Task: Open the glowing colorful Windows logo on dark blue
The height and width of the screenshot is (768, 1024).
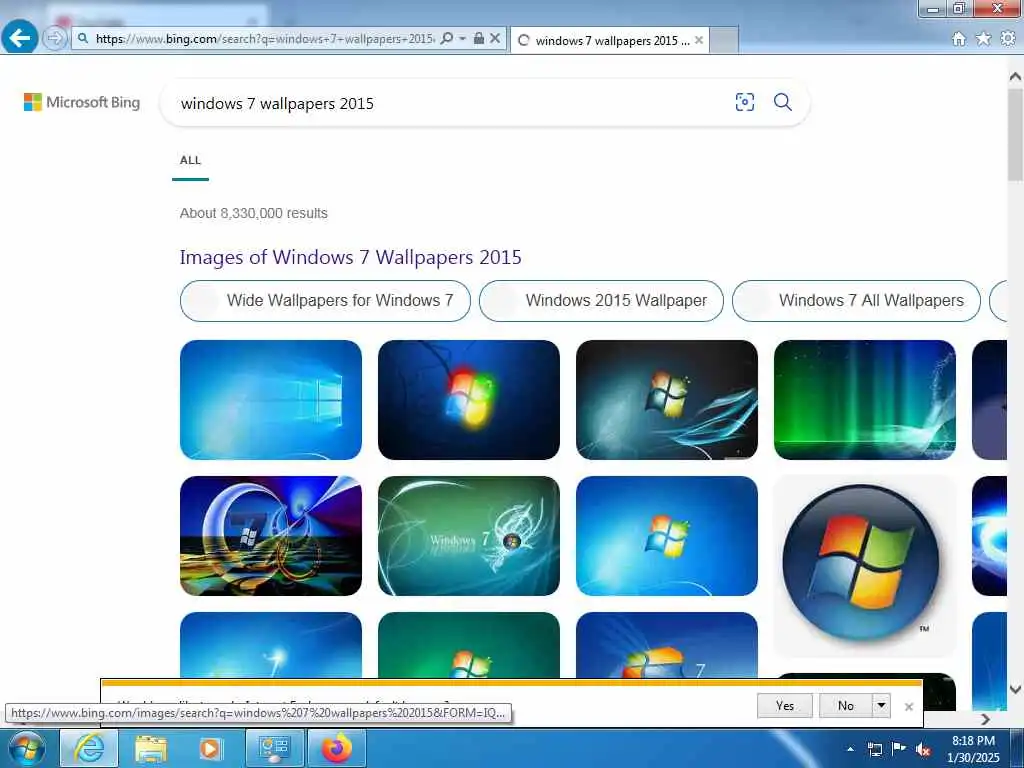Action: 469,400
